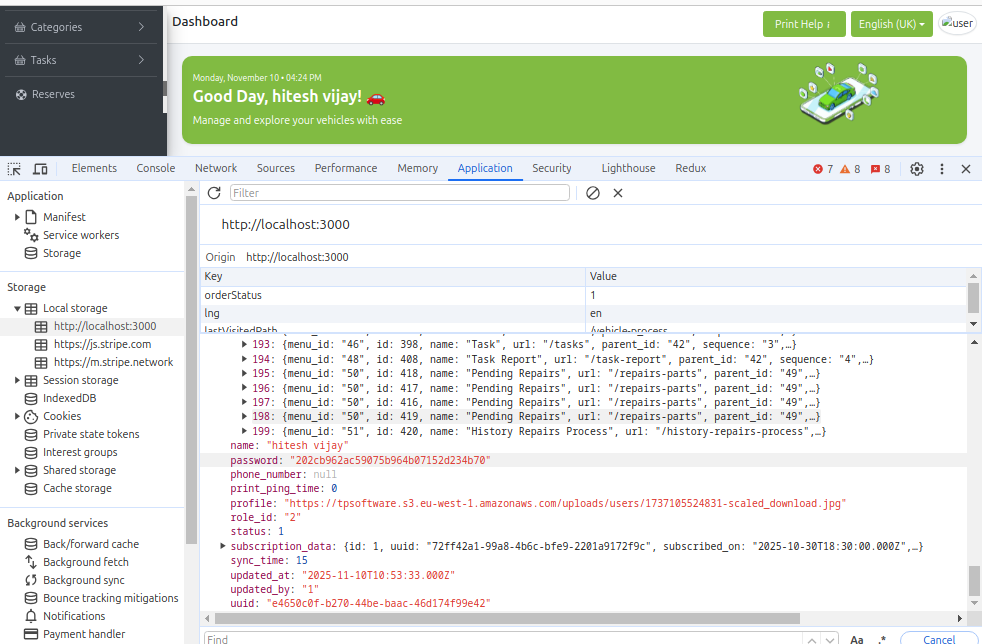Click the Payment handler card icon
Viewport: 982px width, 644px height.
coord(31,634)
